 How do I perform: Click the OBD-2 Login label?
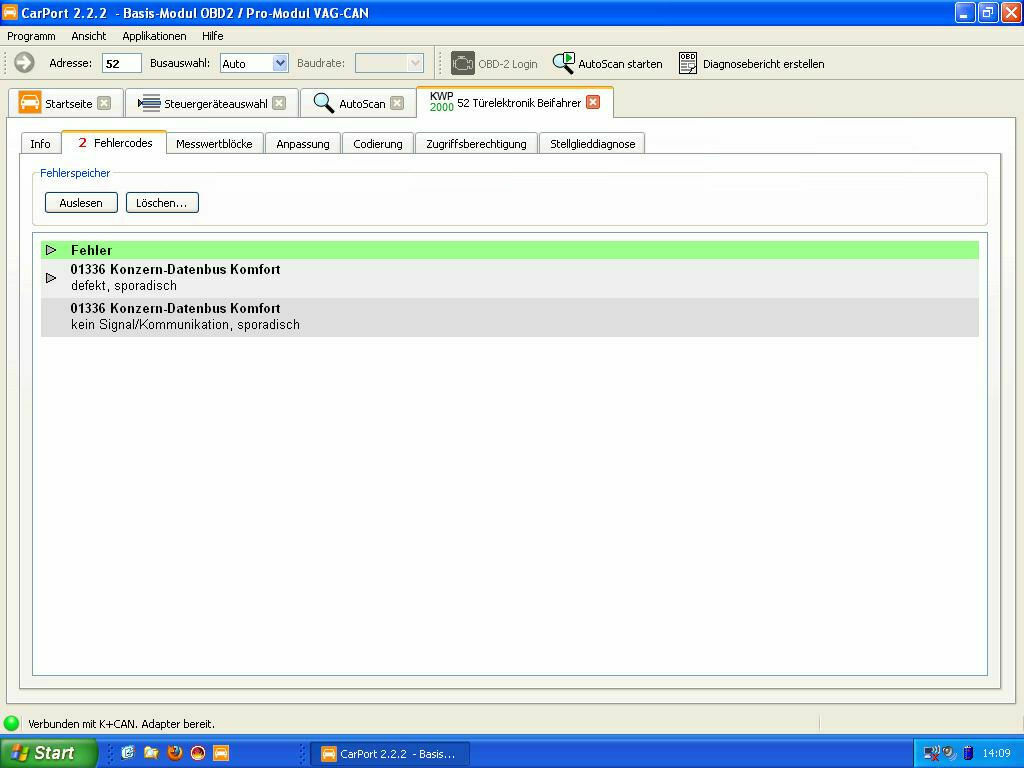pos(507,64)
